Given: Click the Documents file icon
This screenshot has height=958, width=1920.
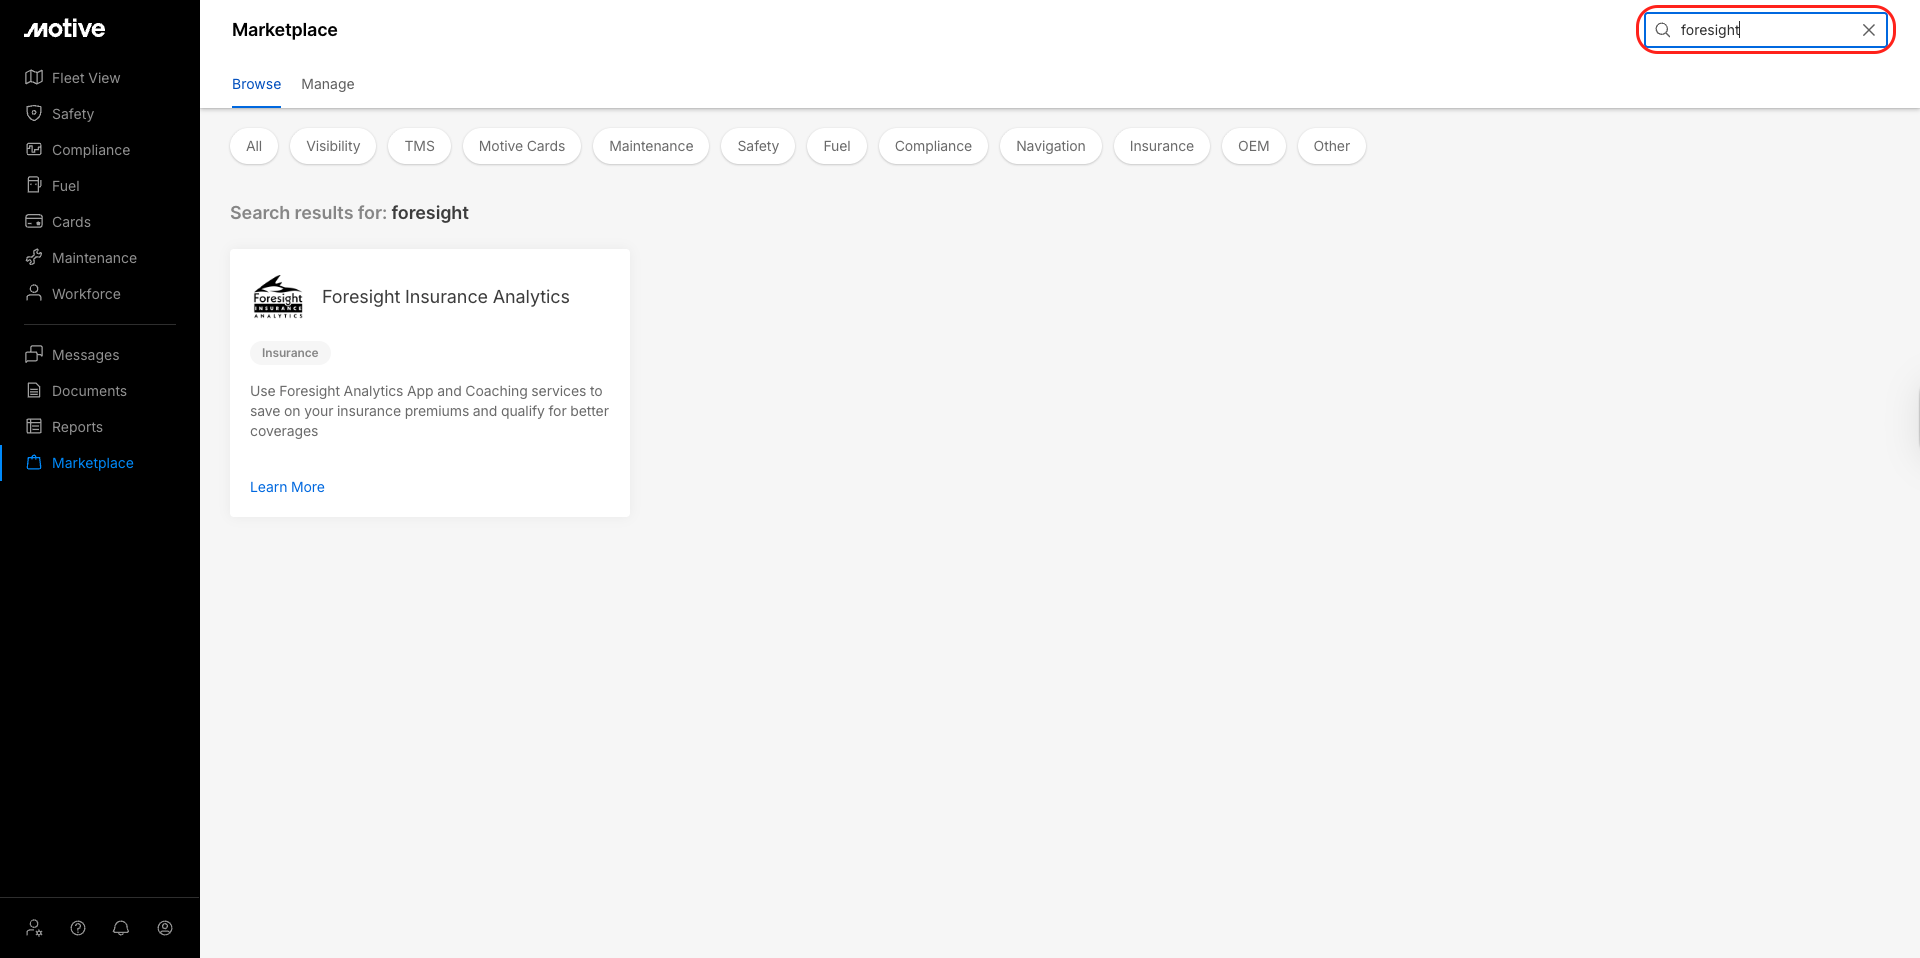Looking at the screenshot, I should [x=34, y=391].
